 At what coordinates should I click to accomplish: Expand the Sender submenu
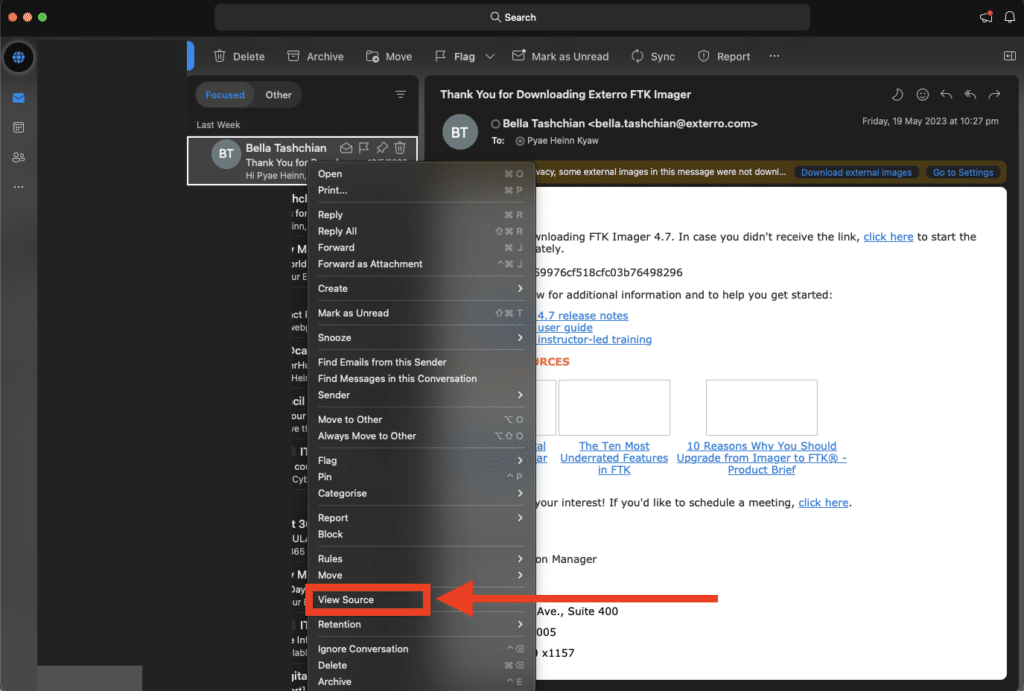421,395
